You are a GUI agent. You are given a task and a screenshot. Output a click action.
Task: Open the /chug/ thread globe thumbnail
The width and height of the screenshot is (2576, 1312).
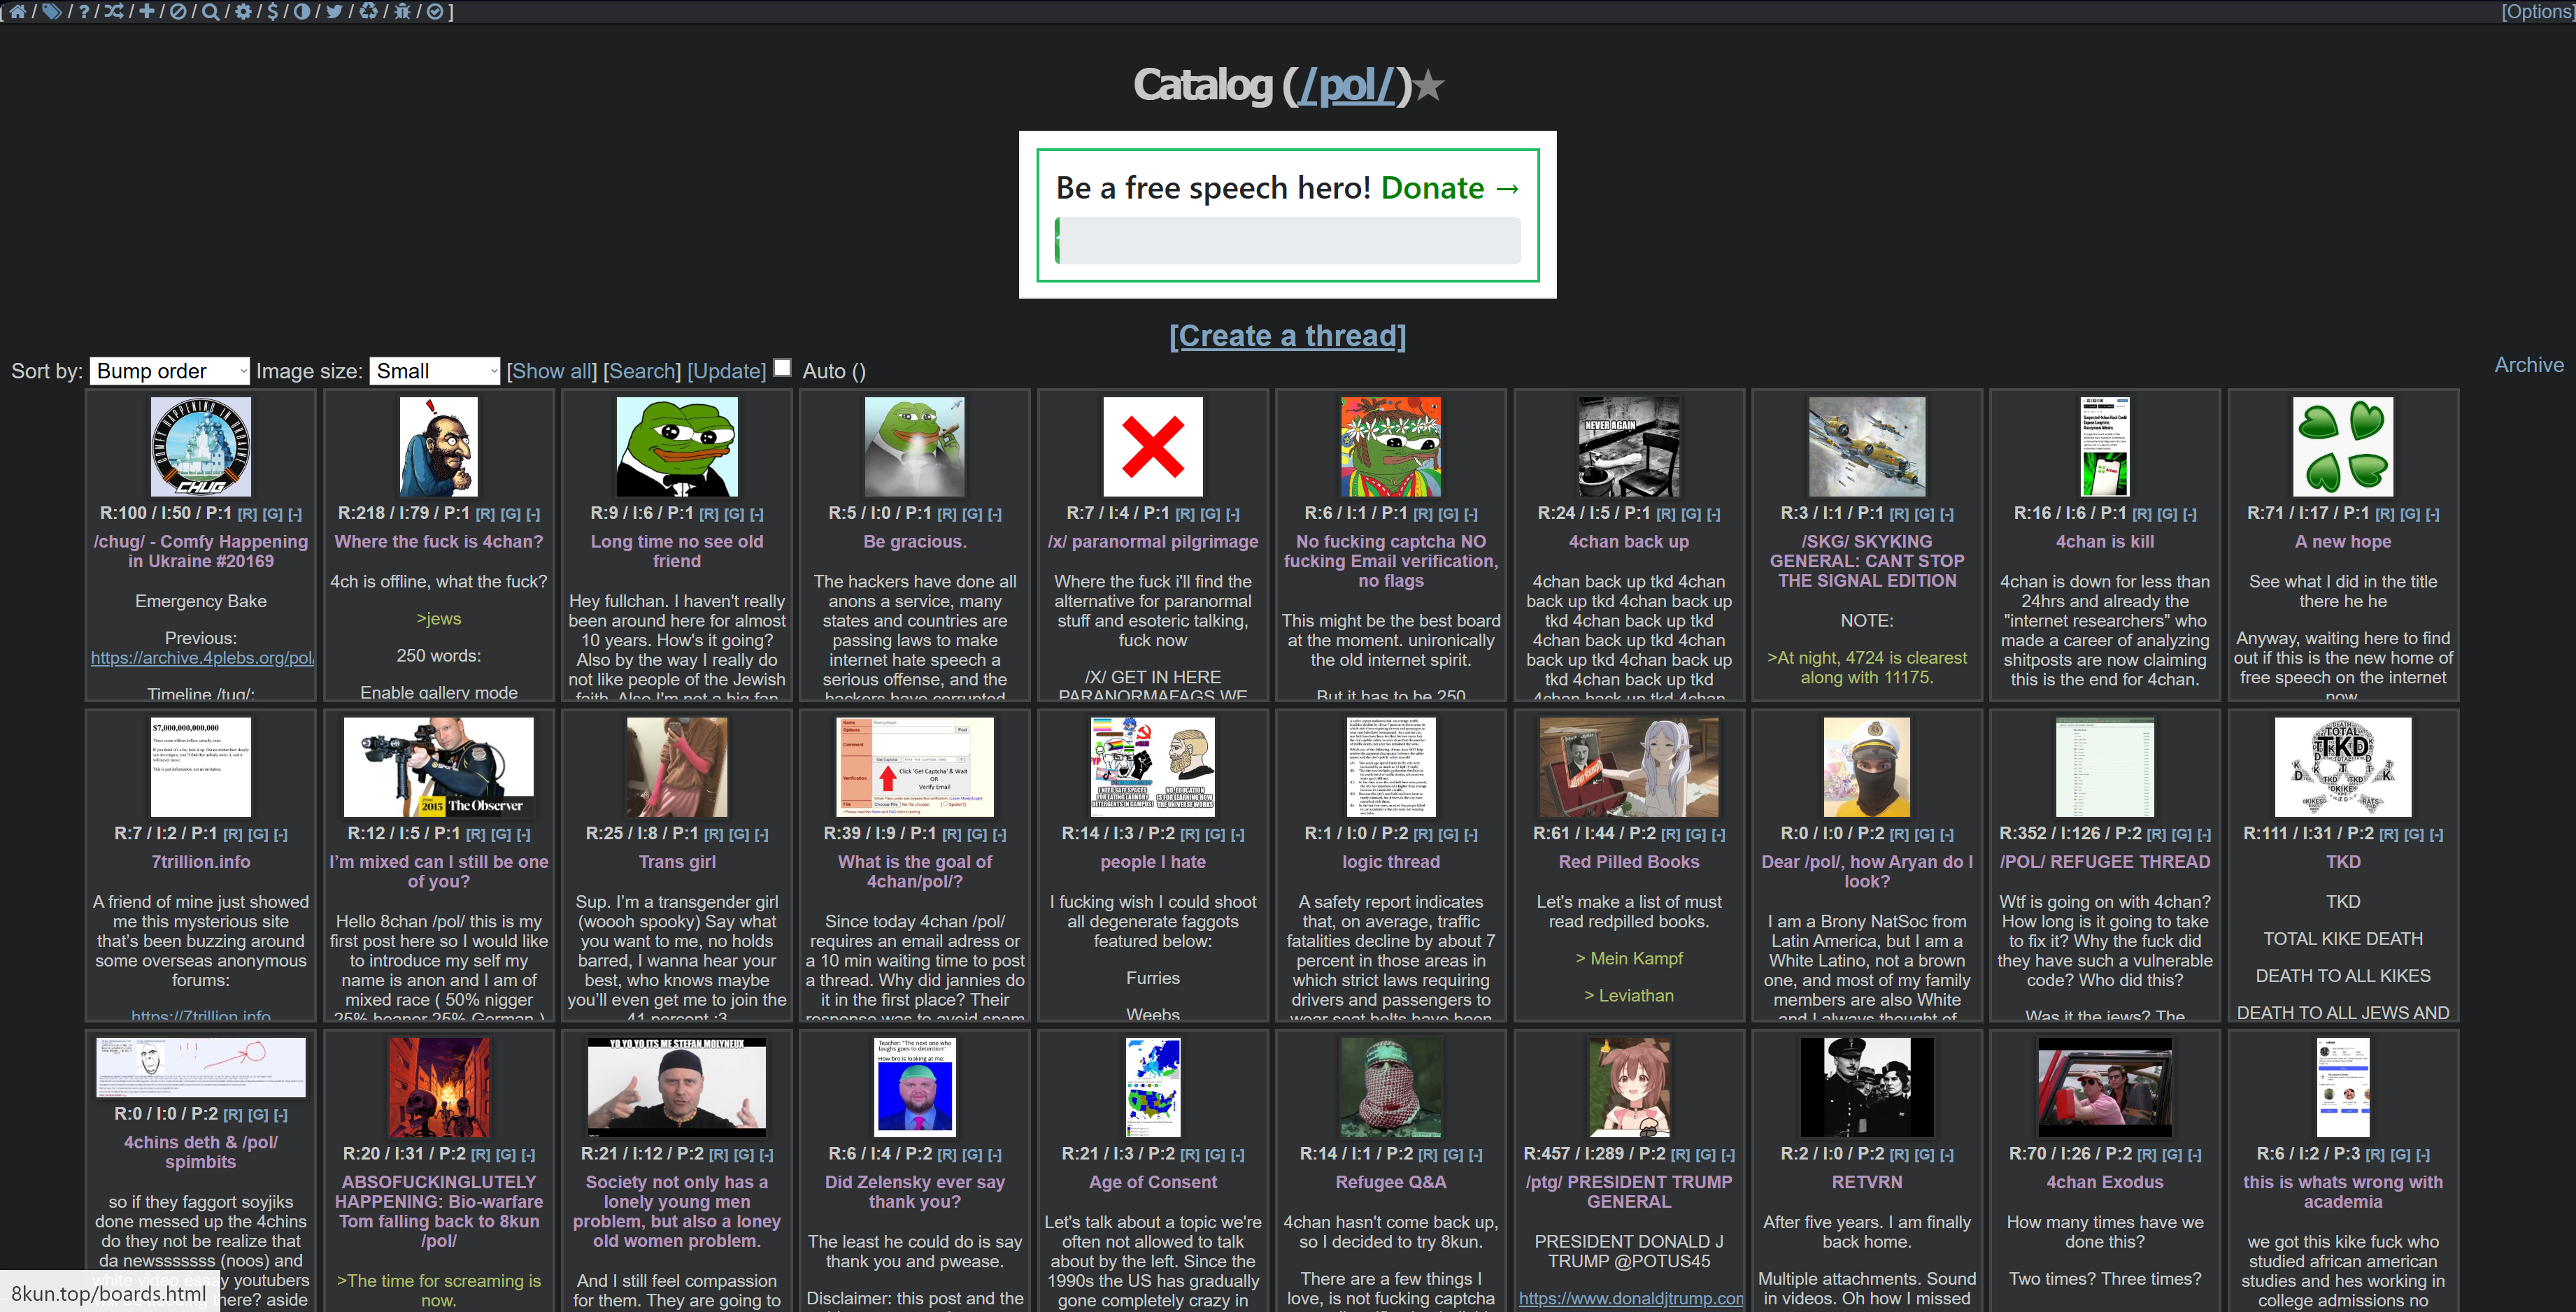tap(201, 446)
